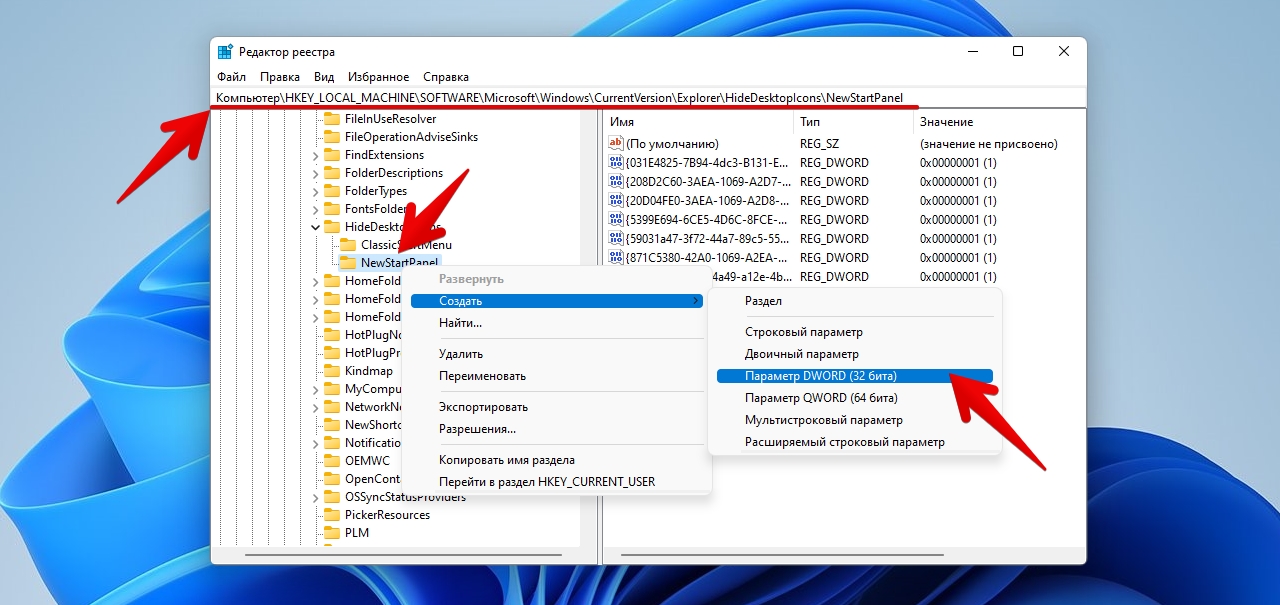1280x605 pixels.
Task: Expand the NetworkNe… key chevron
Action: [x=315, y=407]
